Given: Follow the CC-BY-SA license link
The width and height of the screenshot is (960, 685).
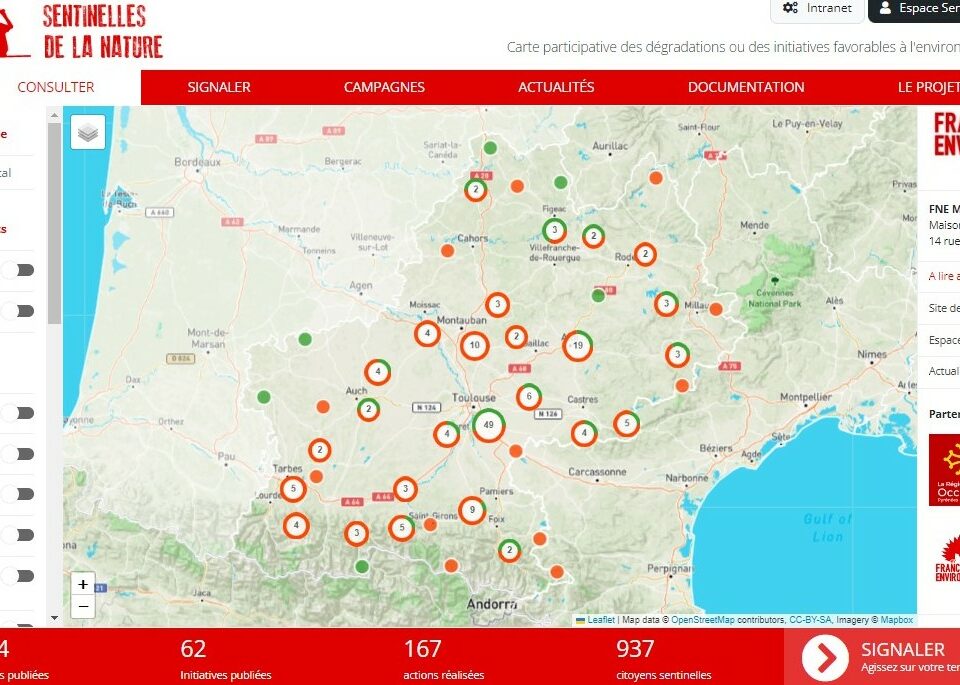Looking at the screenshot, I should (x=810, y=619).
